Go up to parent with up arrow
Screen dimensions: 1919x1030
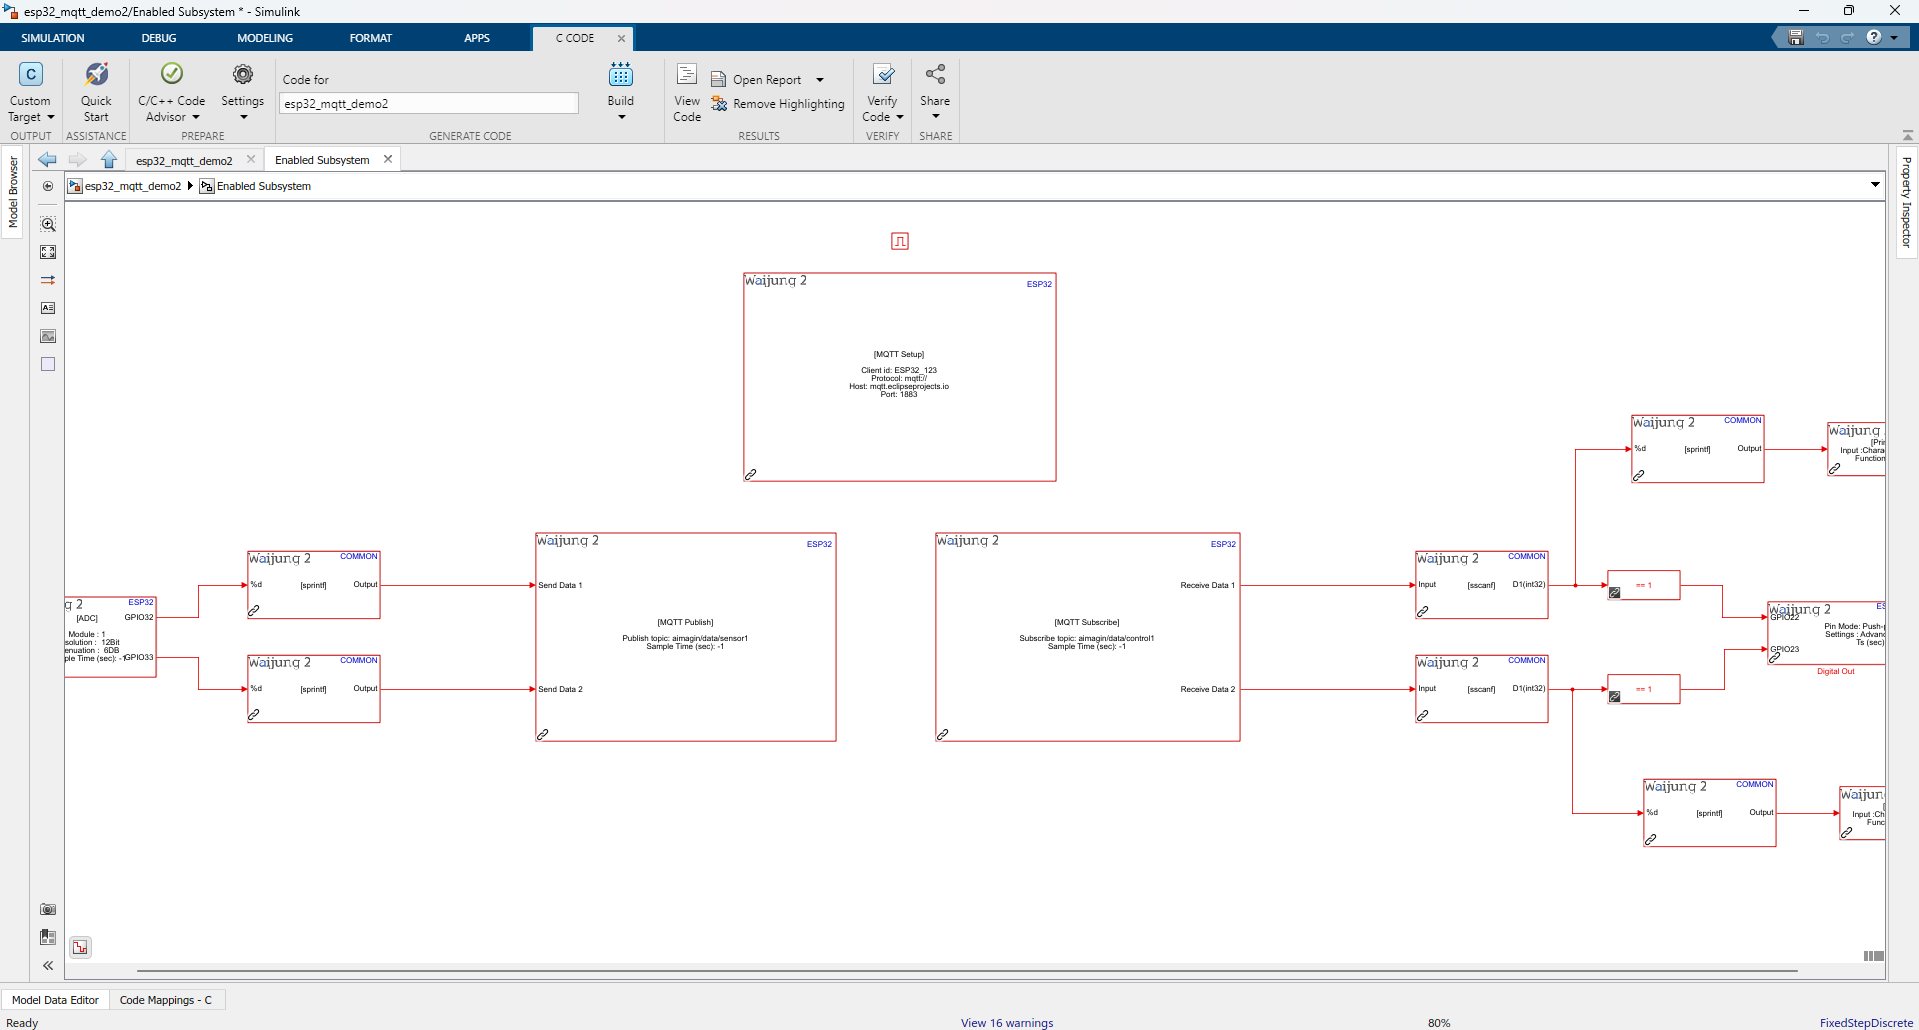[109, 159]
